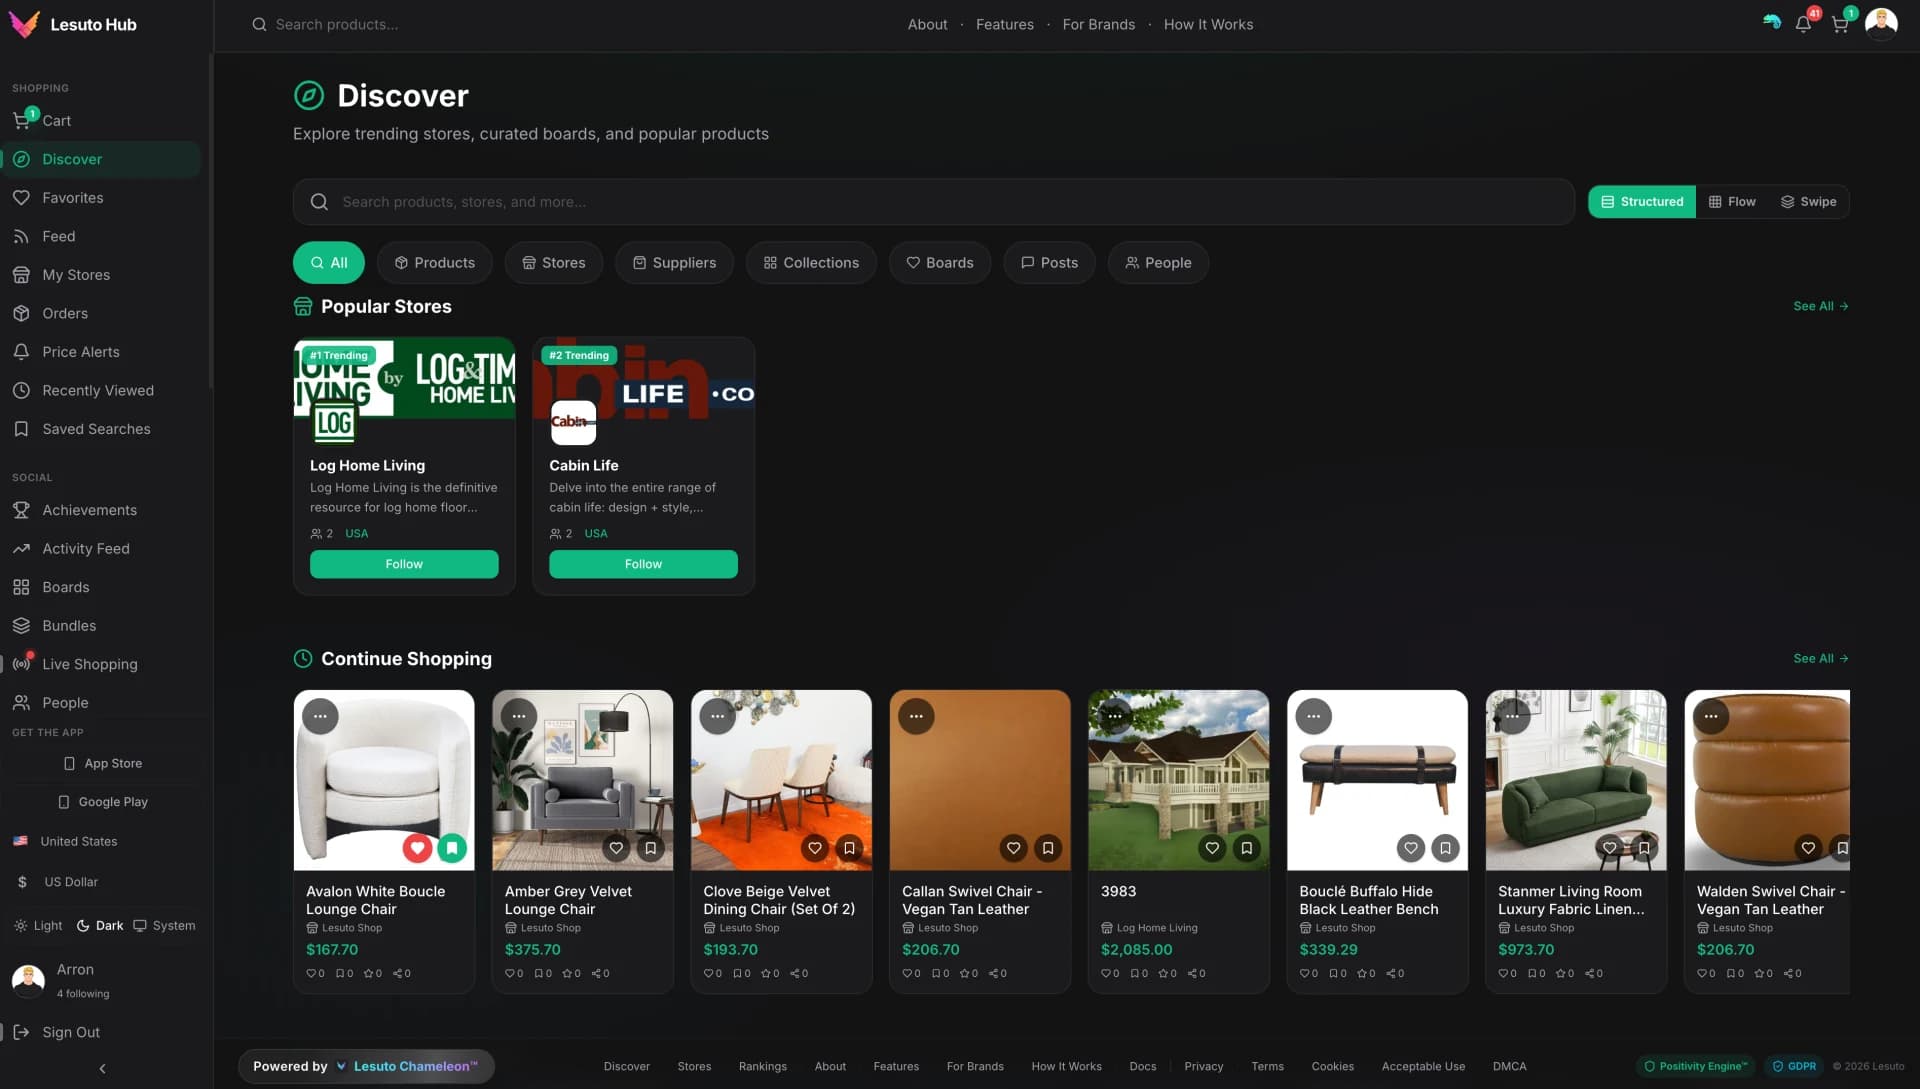Open Orders in sidebar
Screen dimensions: 1920x1089
coord(100,313)
